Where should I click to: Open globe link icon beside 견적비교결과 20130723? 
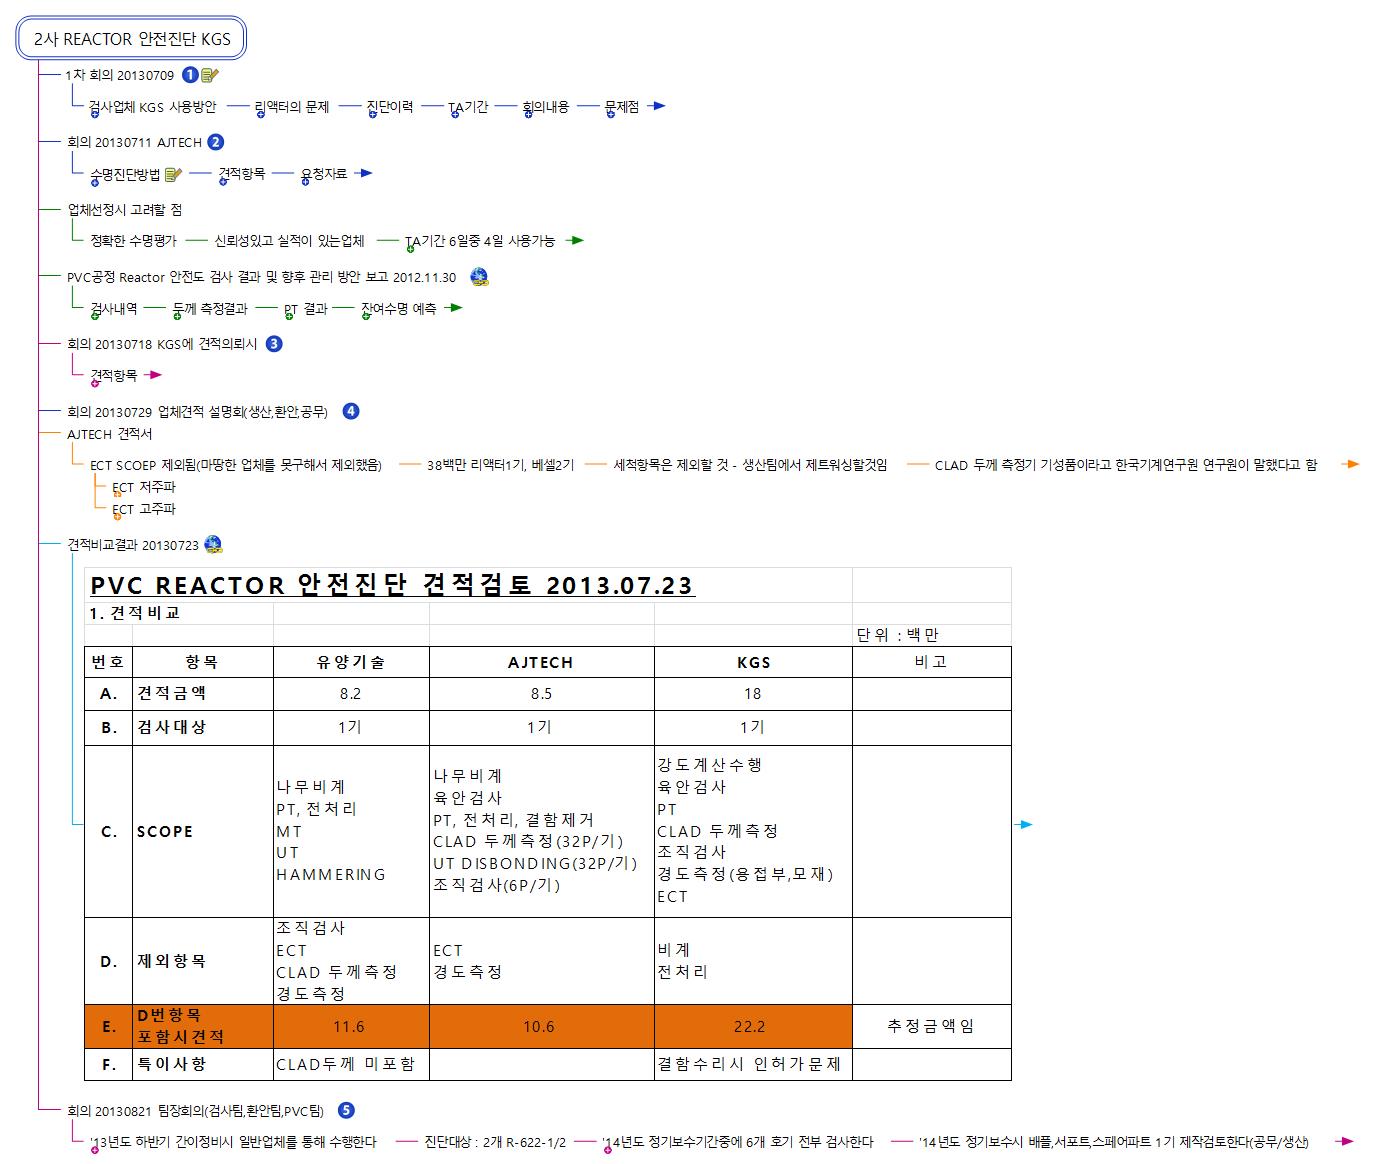point(213,545)
